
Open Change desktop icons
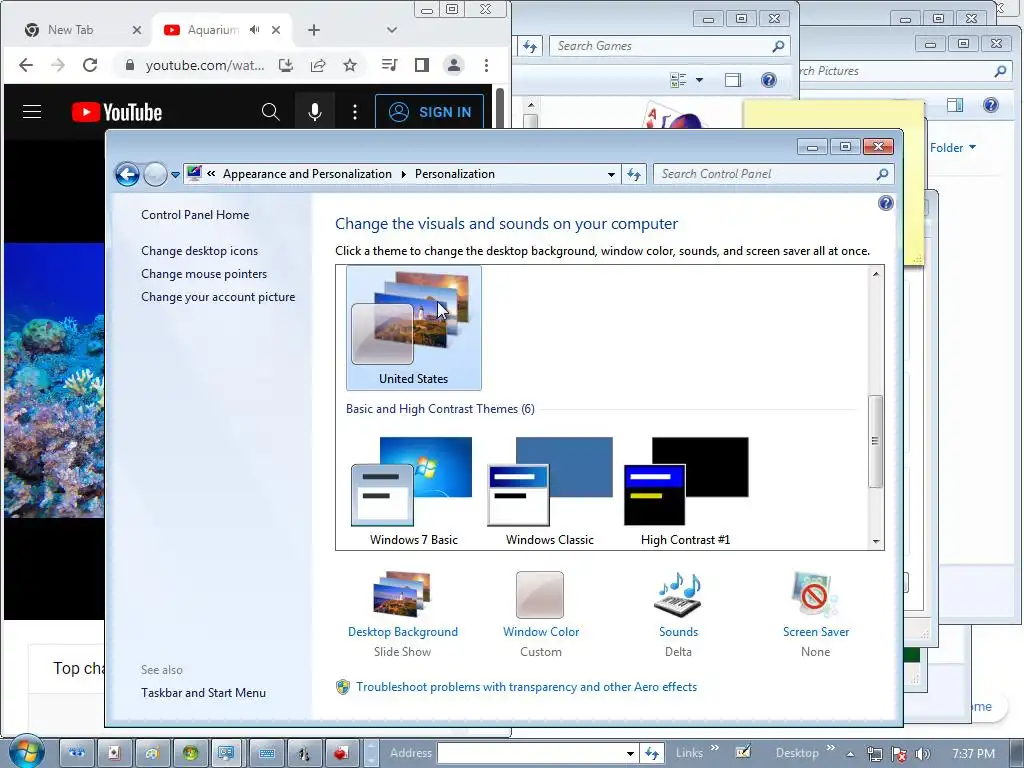tap(199, 251)
